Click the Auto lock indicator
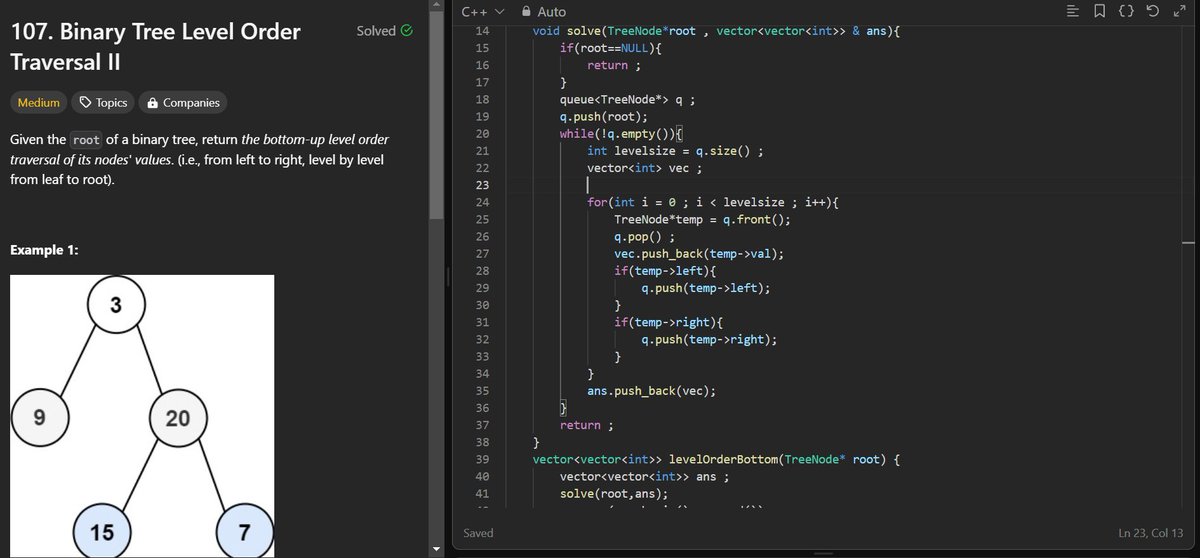 (543, 12)
